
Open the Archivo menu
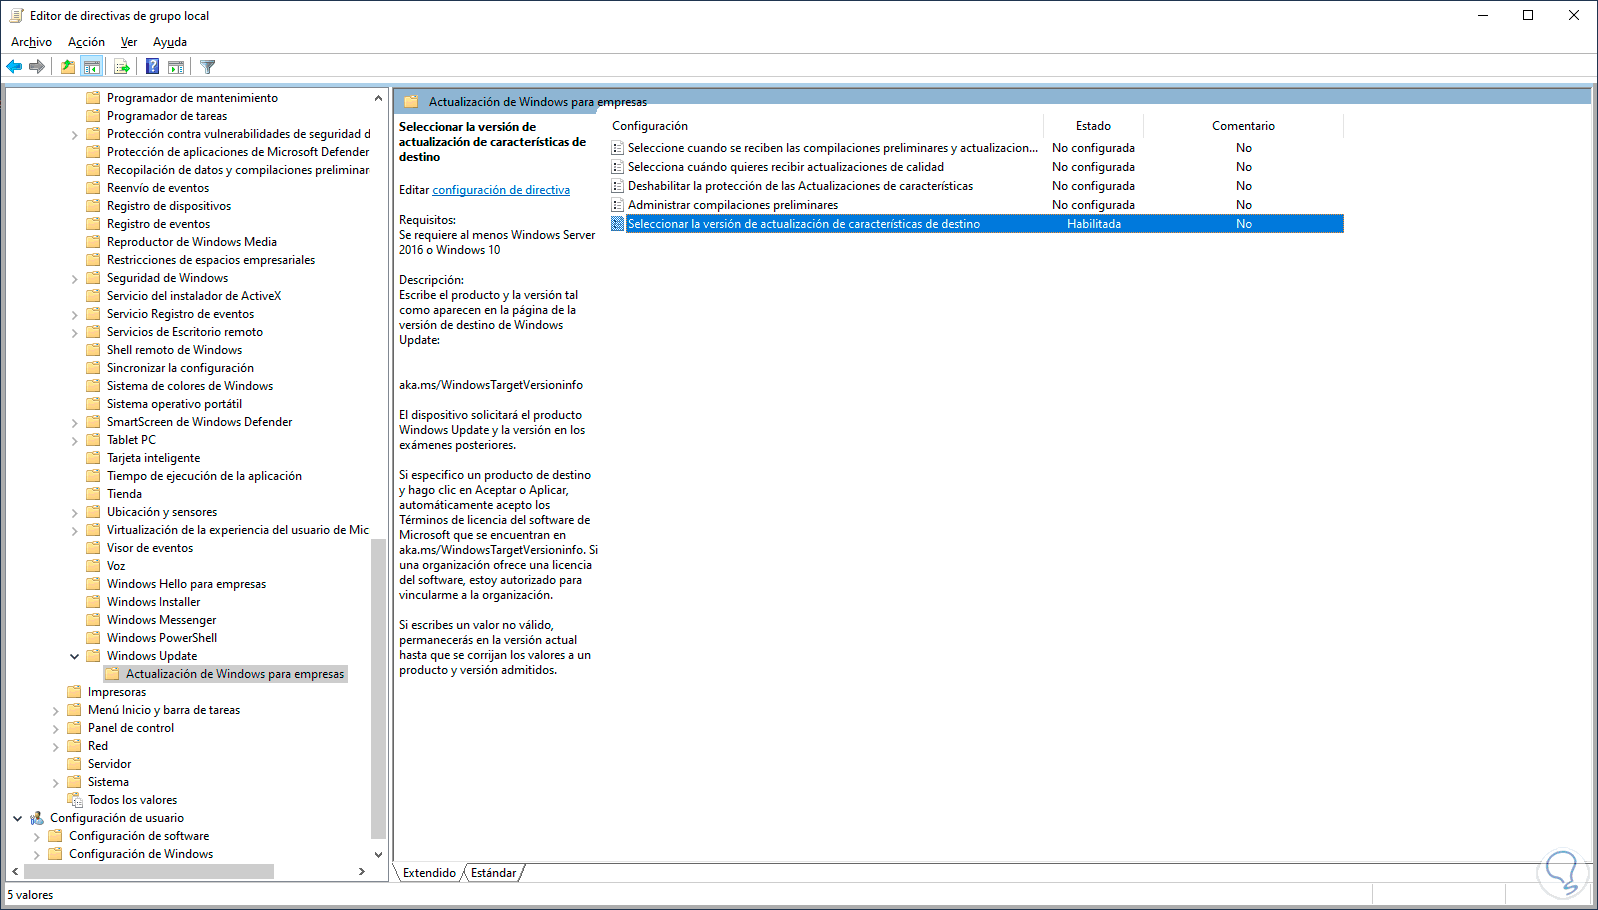pos(31,42)
